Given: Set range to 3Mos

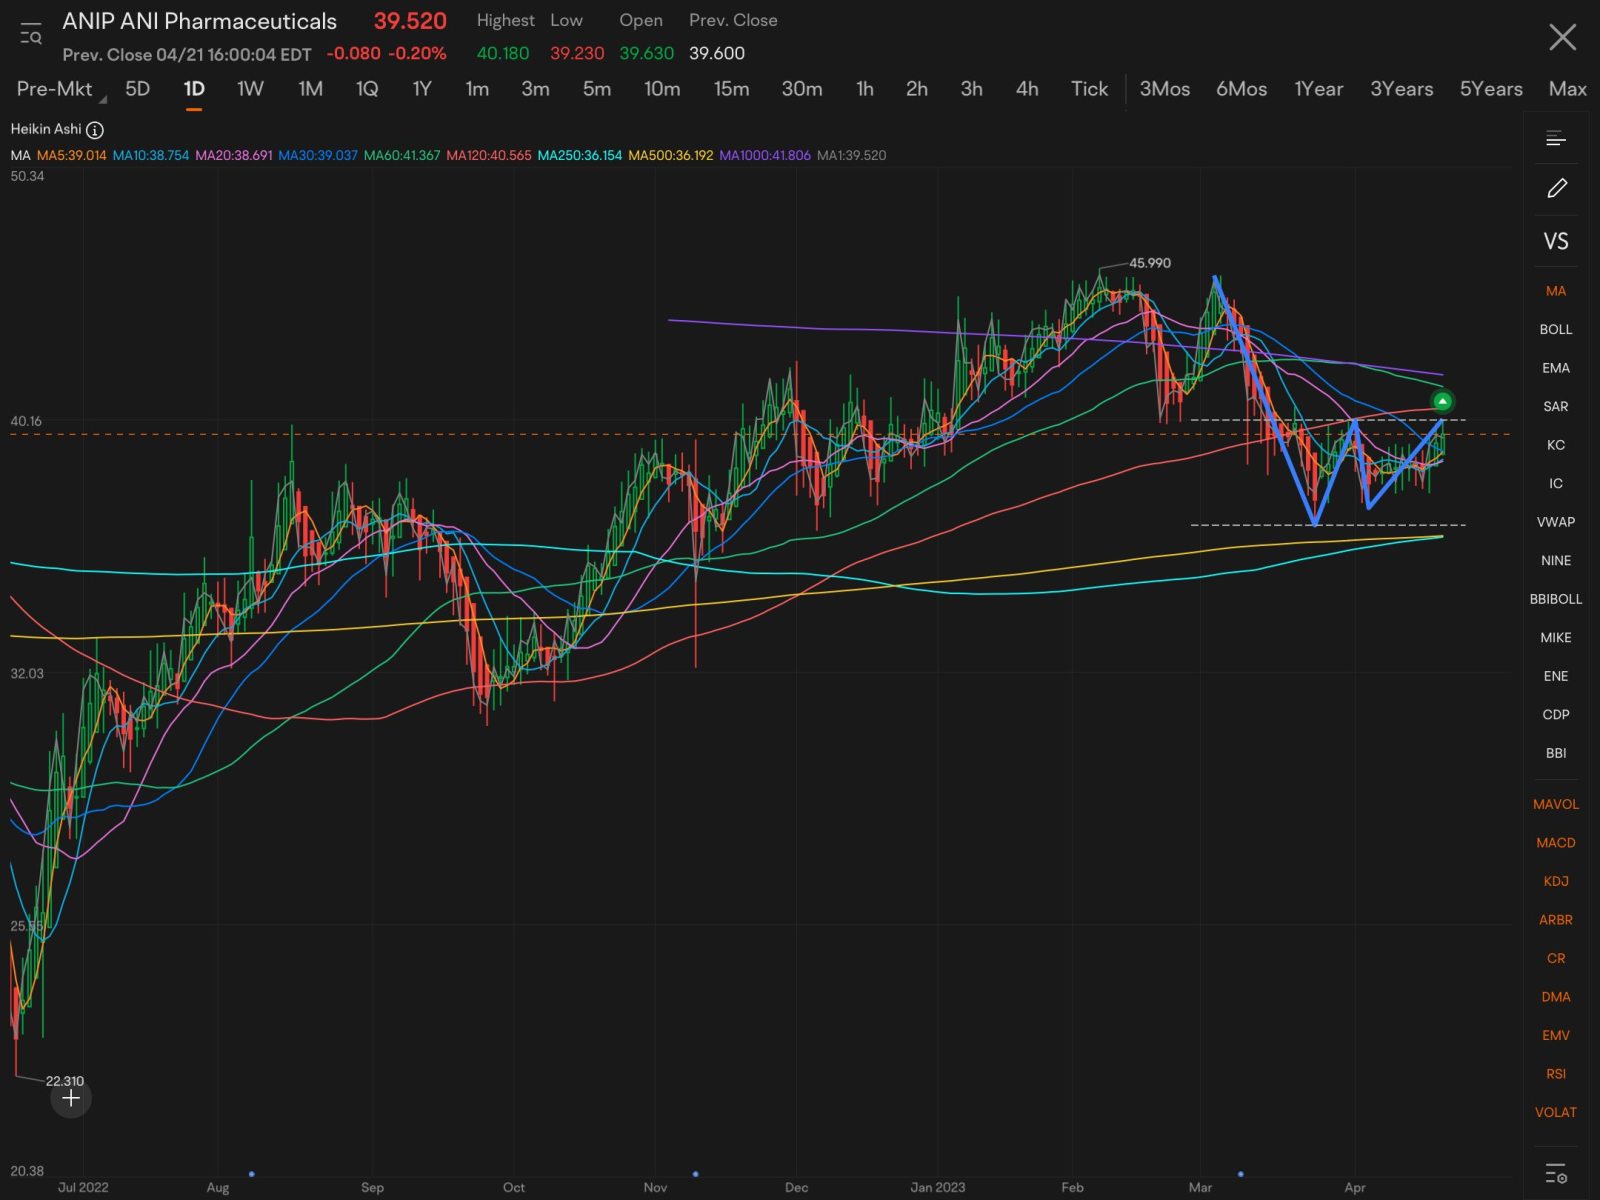Looking at the screenshot, I should tap(1165, 89).
